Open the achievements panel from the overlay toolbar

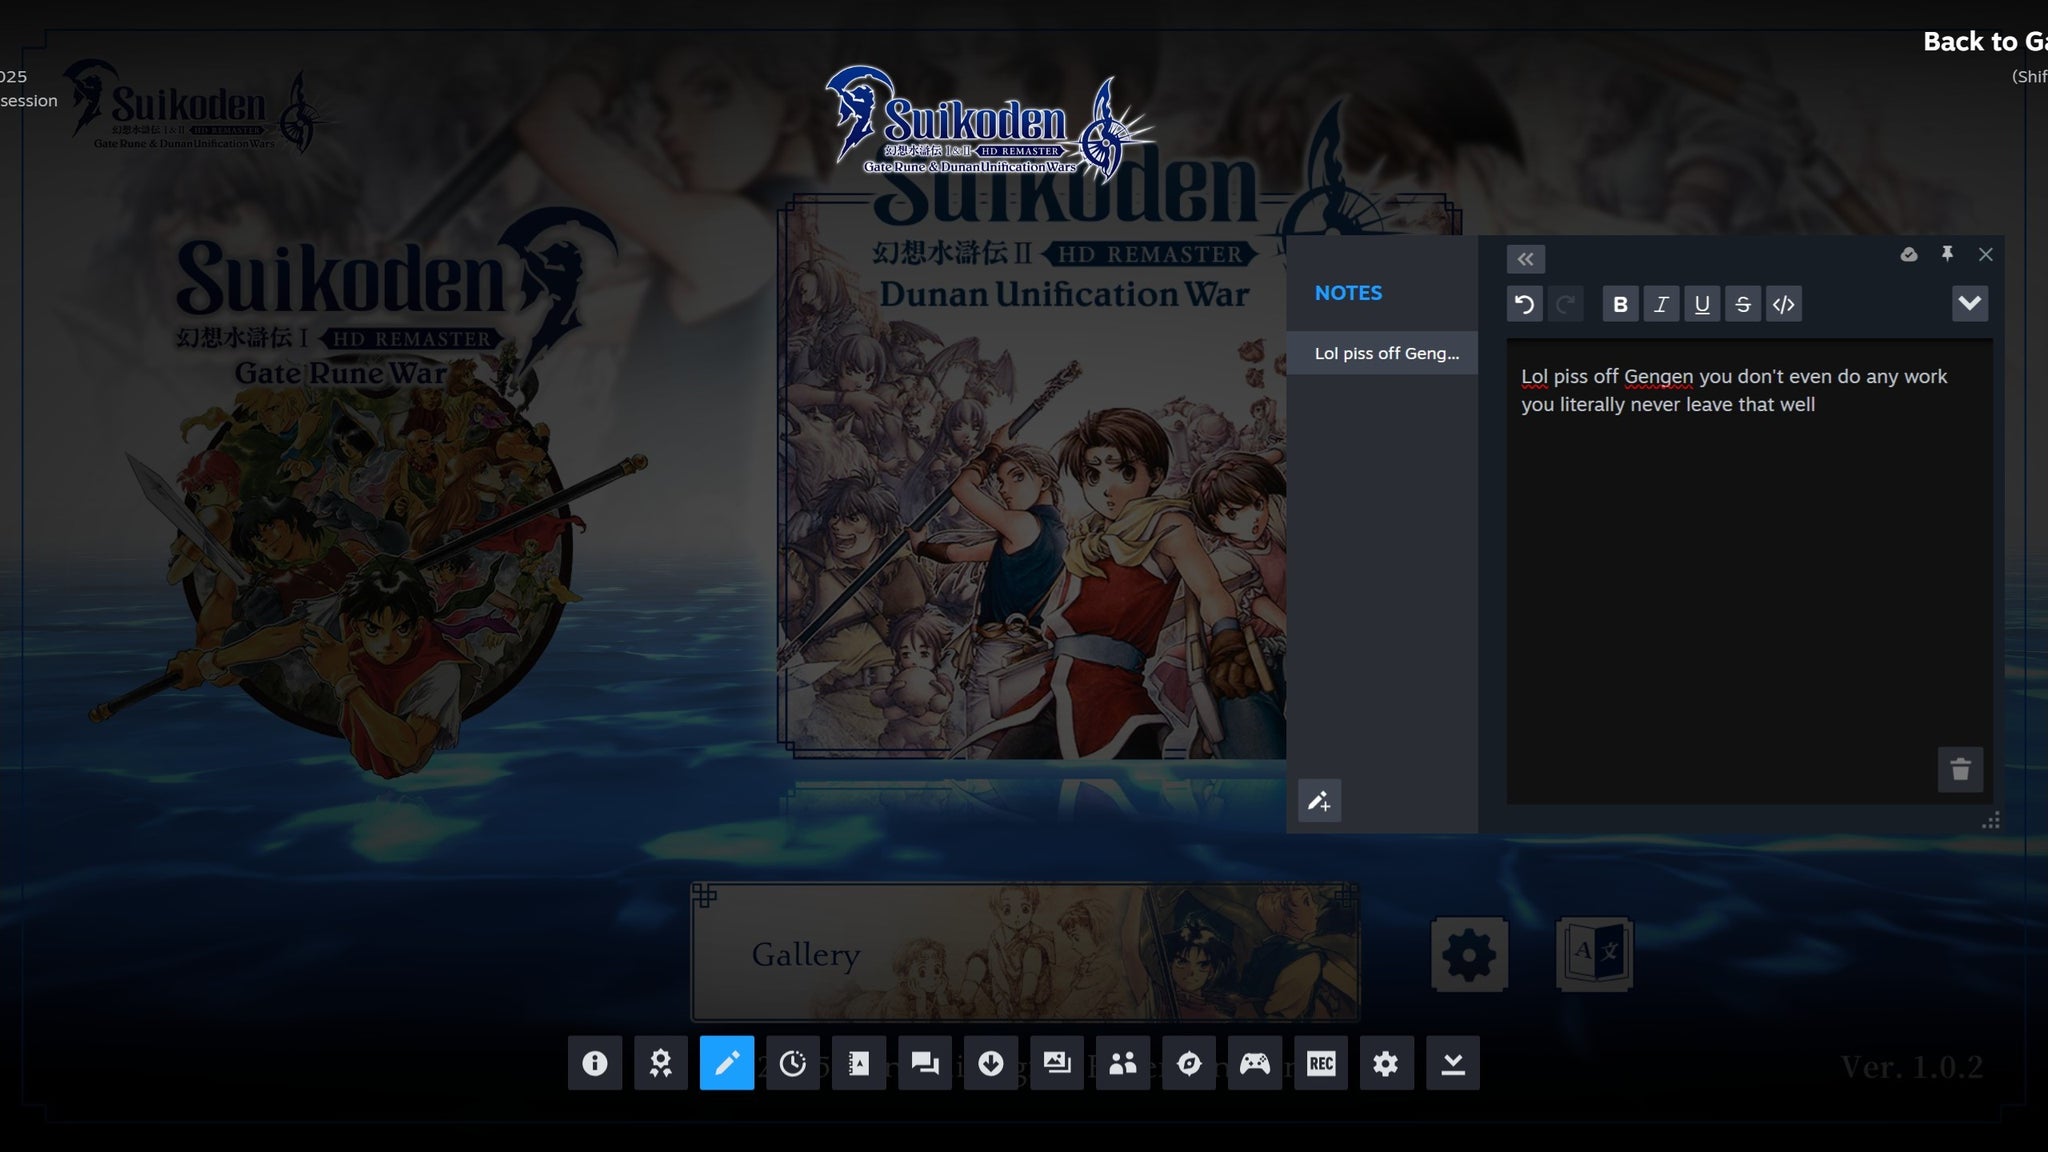(662, 1063)
